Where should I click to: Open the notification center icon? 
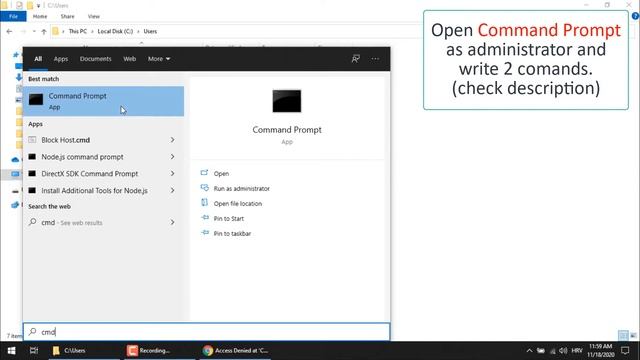(x=625, y=351)
